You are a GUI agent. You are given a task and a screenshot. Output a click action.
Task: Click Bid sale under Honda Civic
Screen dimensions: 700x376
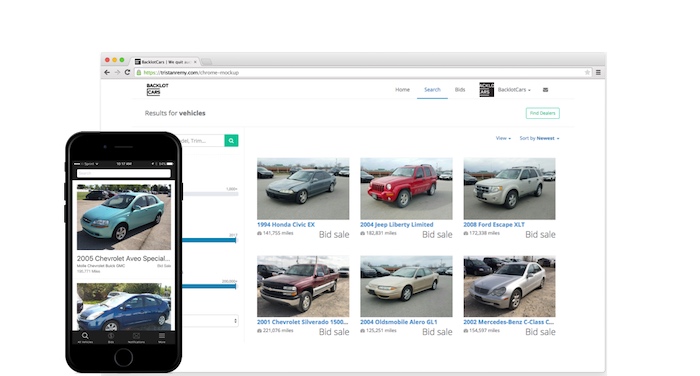334,234
